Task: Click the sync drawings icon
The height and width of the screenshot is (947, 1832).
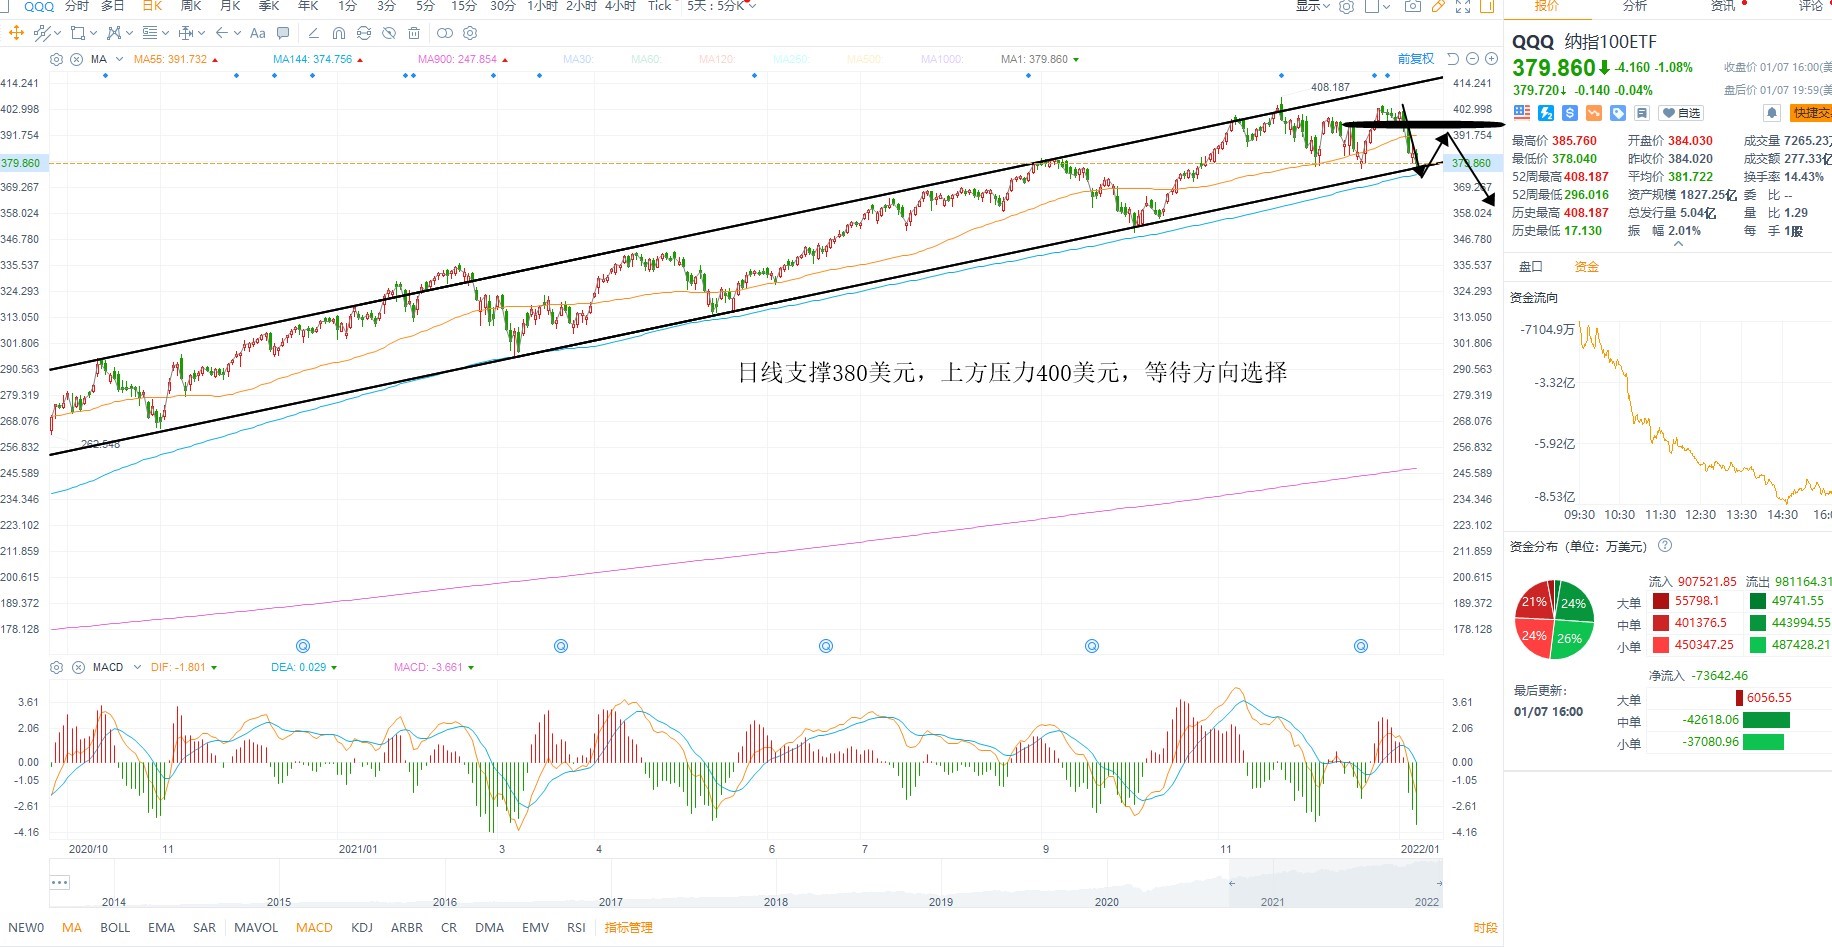Action: tap(364, 33)
